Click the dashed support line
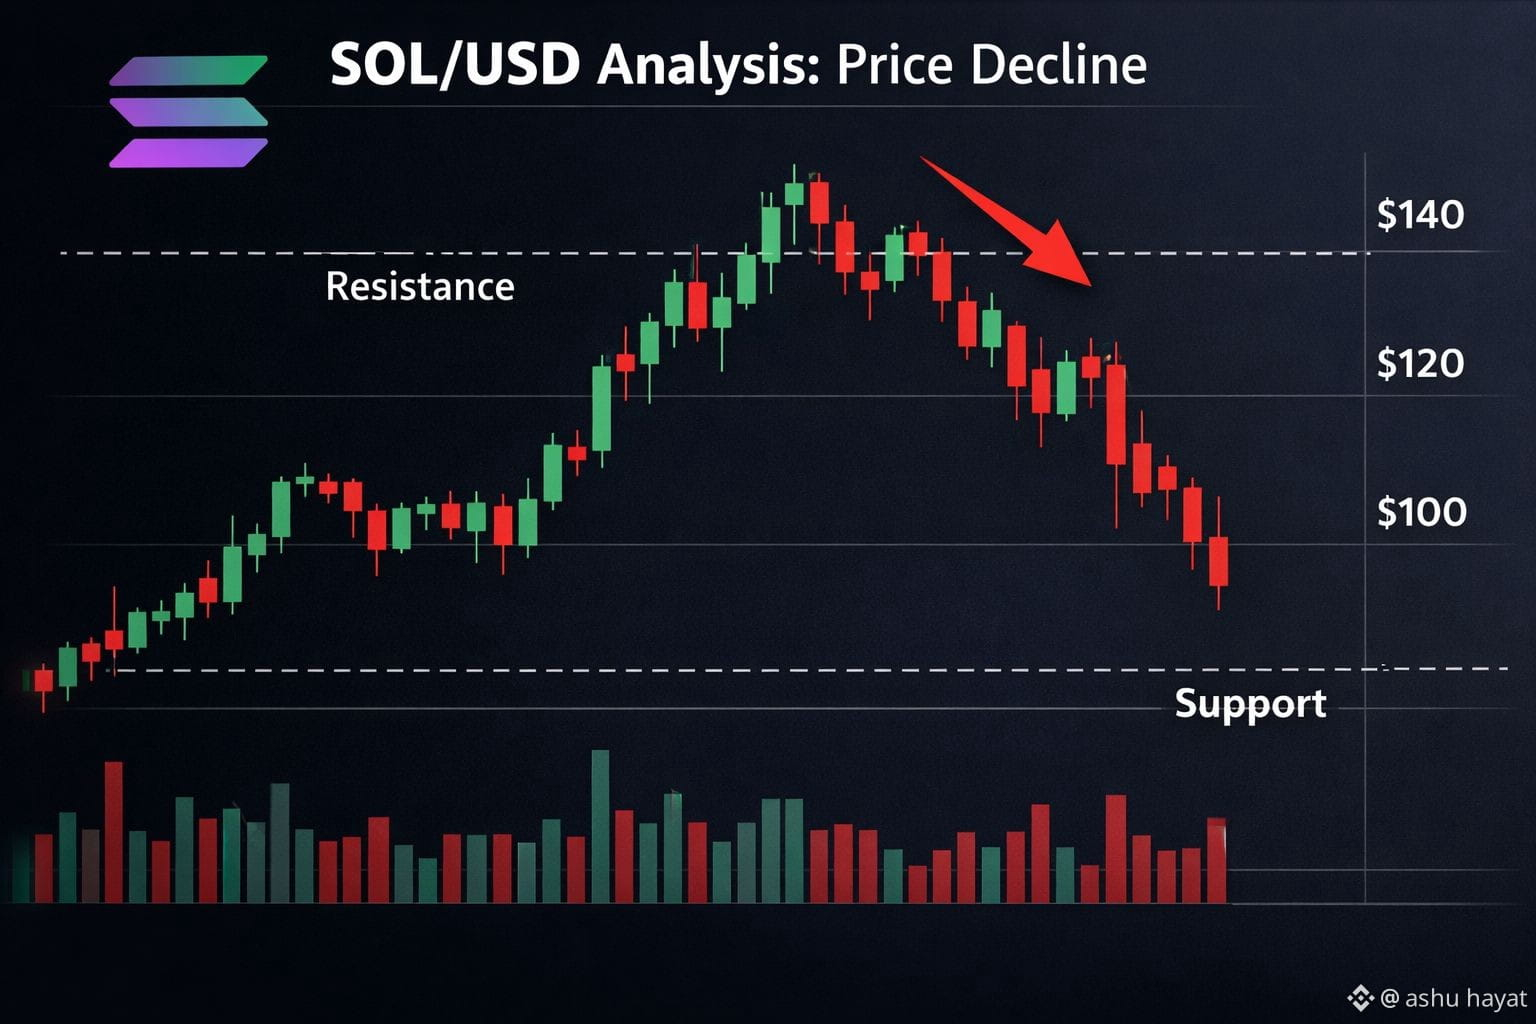This screenshot has width=1536, height=1024. coord(808,669)
